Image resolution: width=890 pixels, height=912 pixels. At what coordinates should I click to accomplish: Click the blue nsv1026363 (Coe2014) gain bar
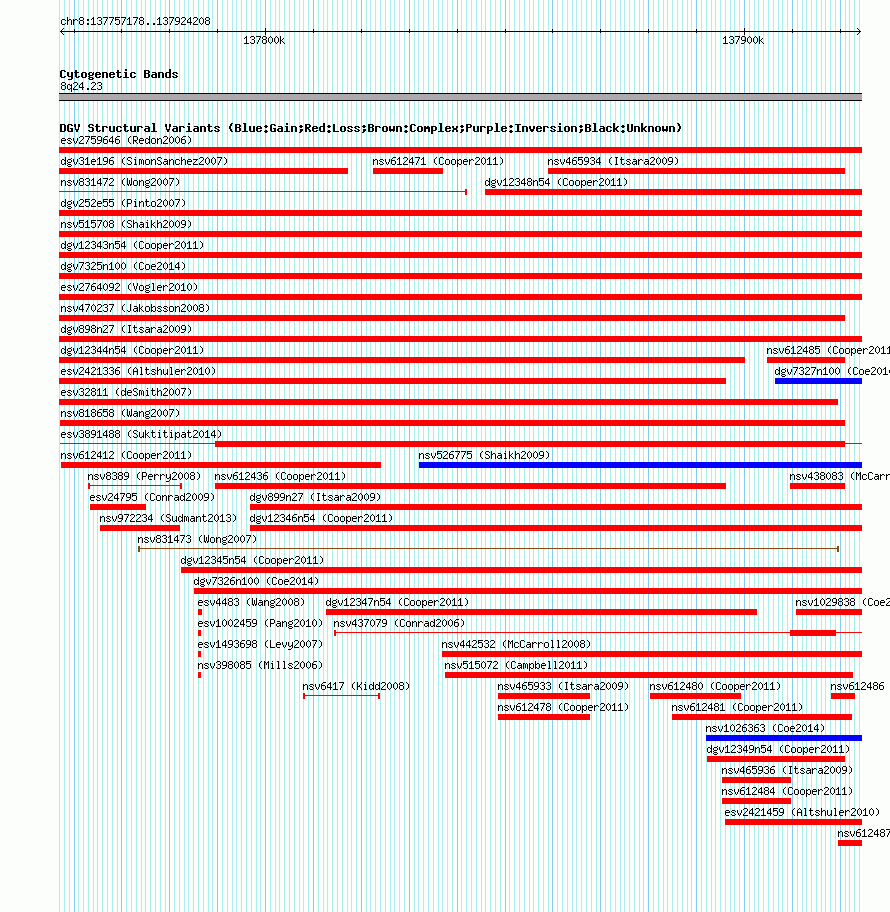point(784,738)
